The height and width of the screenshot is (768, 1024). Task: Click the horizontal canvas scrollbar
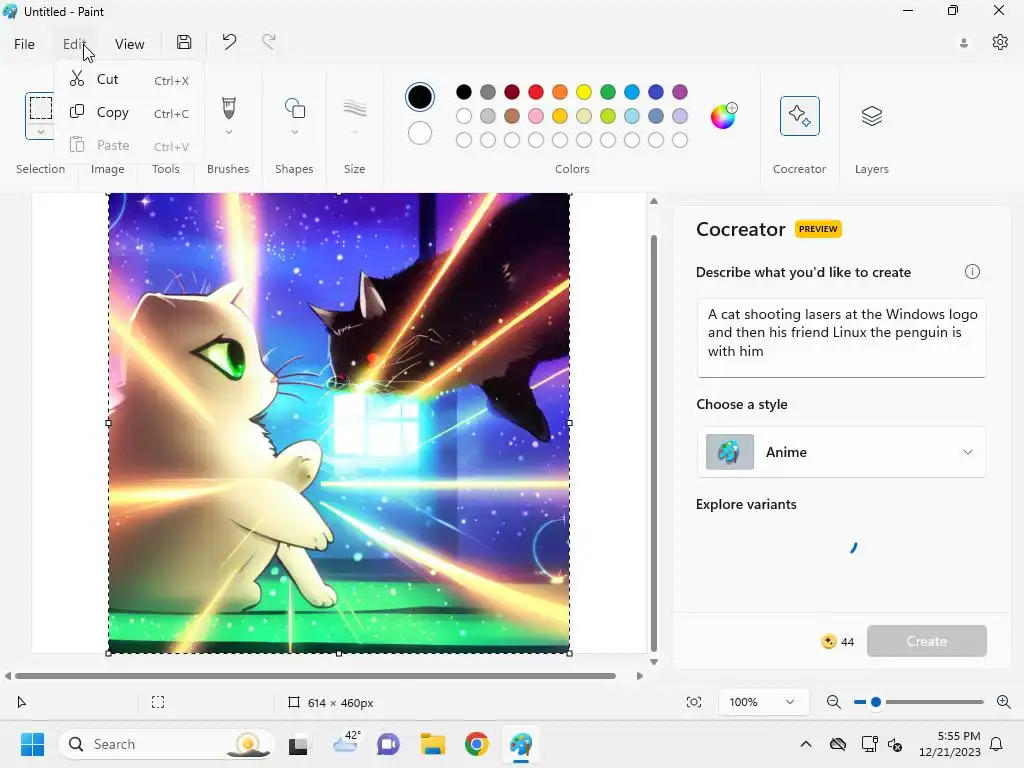tap(315, 676)
